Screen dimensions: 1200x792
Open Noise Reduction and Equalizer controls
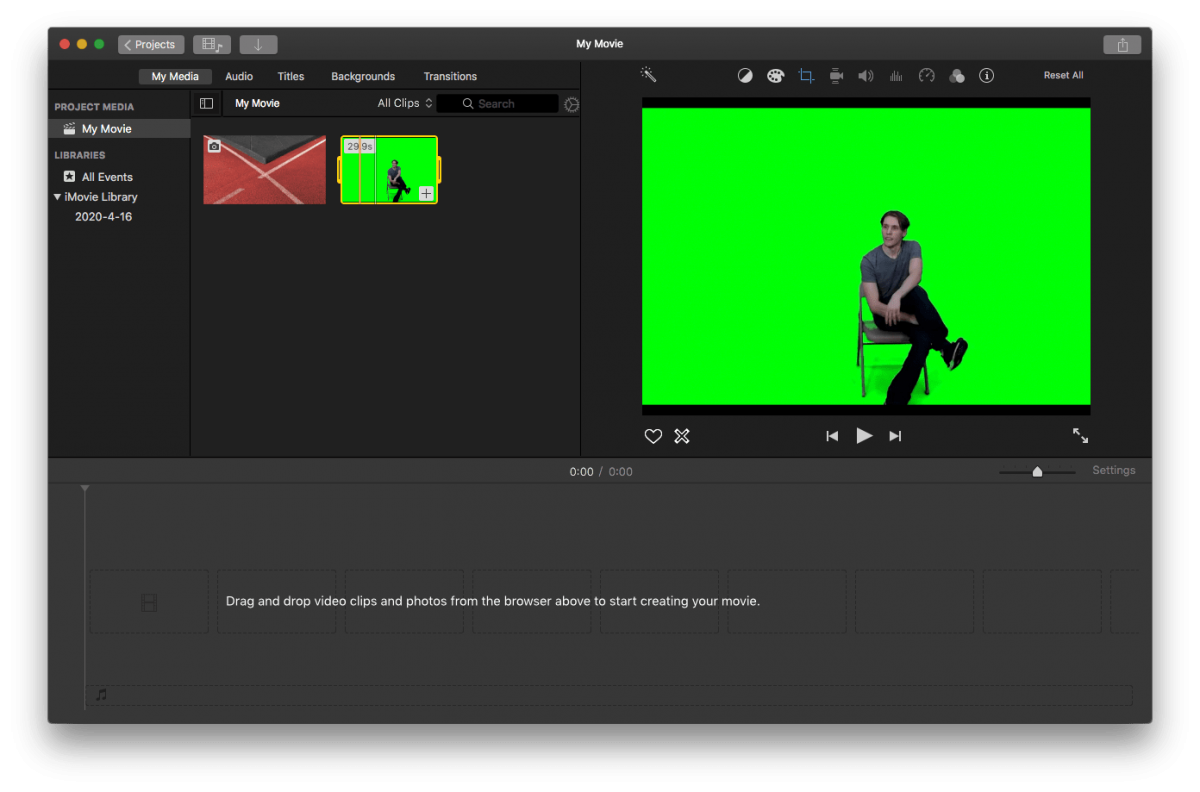[895, 75]
